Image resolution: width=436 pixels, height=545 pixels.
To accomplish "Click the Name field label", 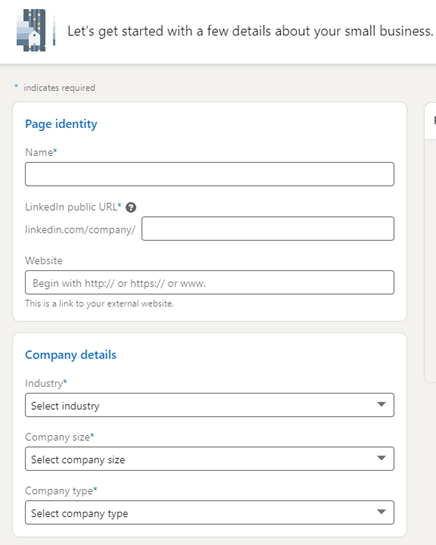I will coord(41,152).
